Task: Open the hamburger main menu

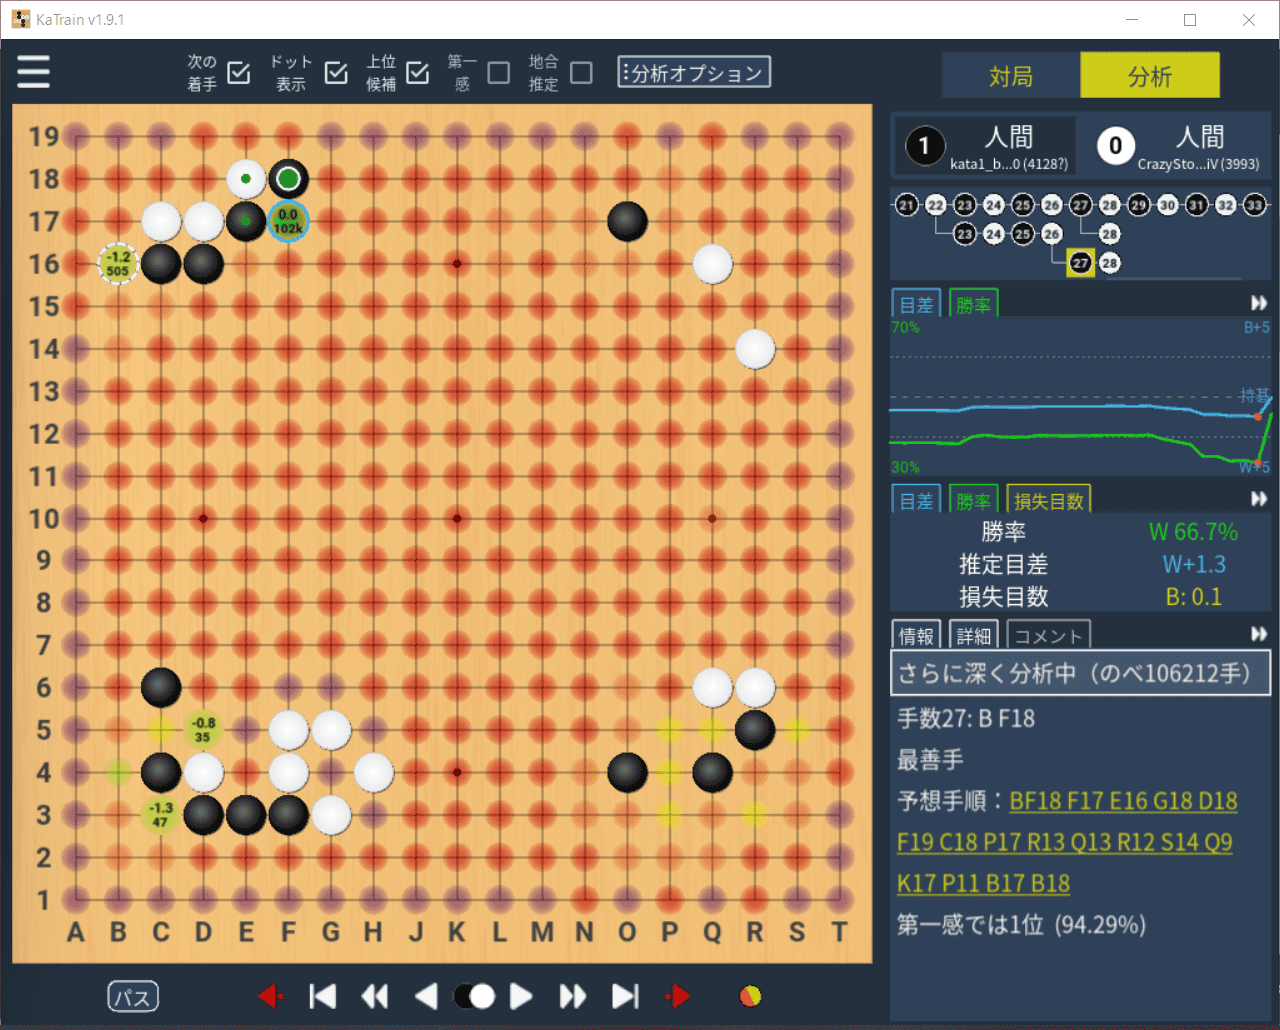Action: pyautogui.click(x=33, y=72)
